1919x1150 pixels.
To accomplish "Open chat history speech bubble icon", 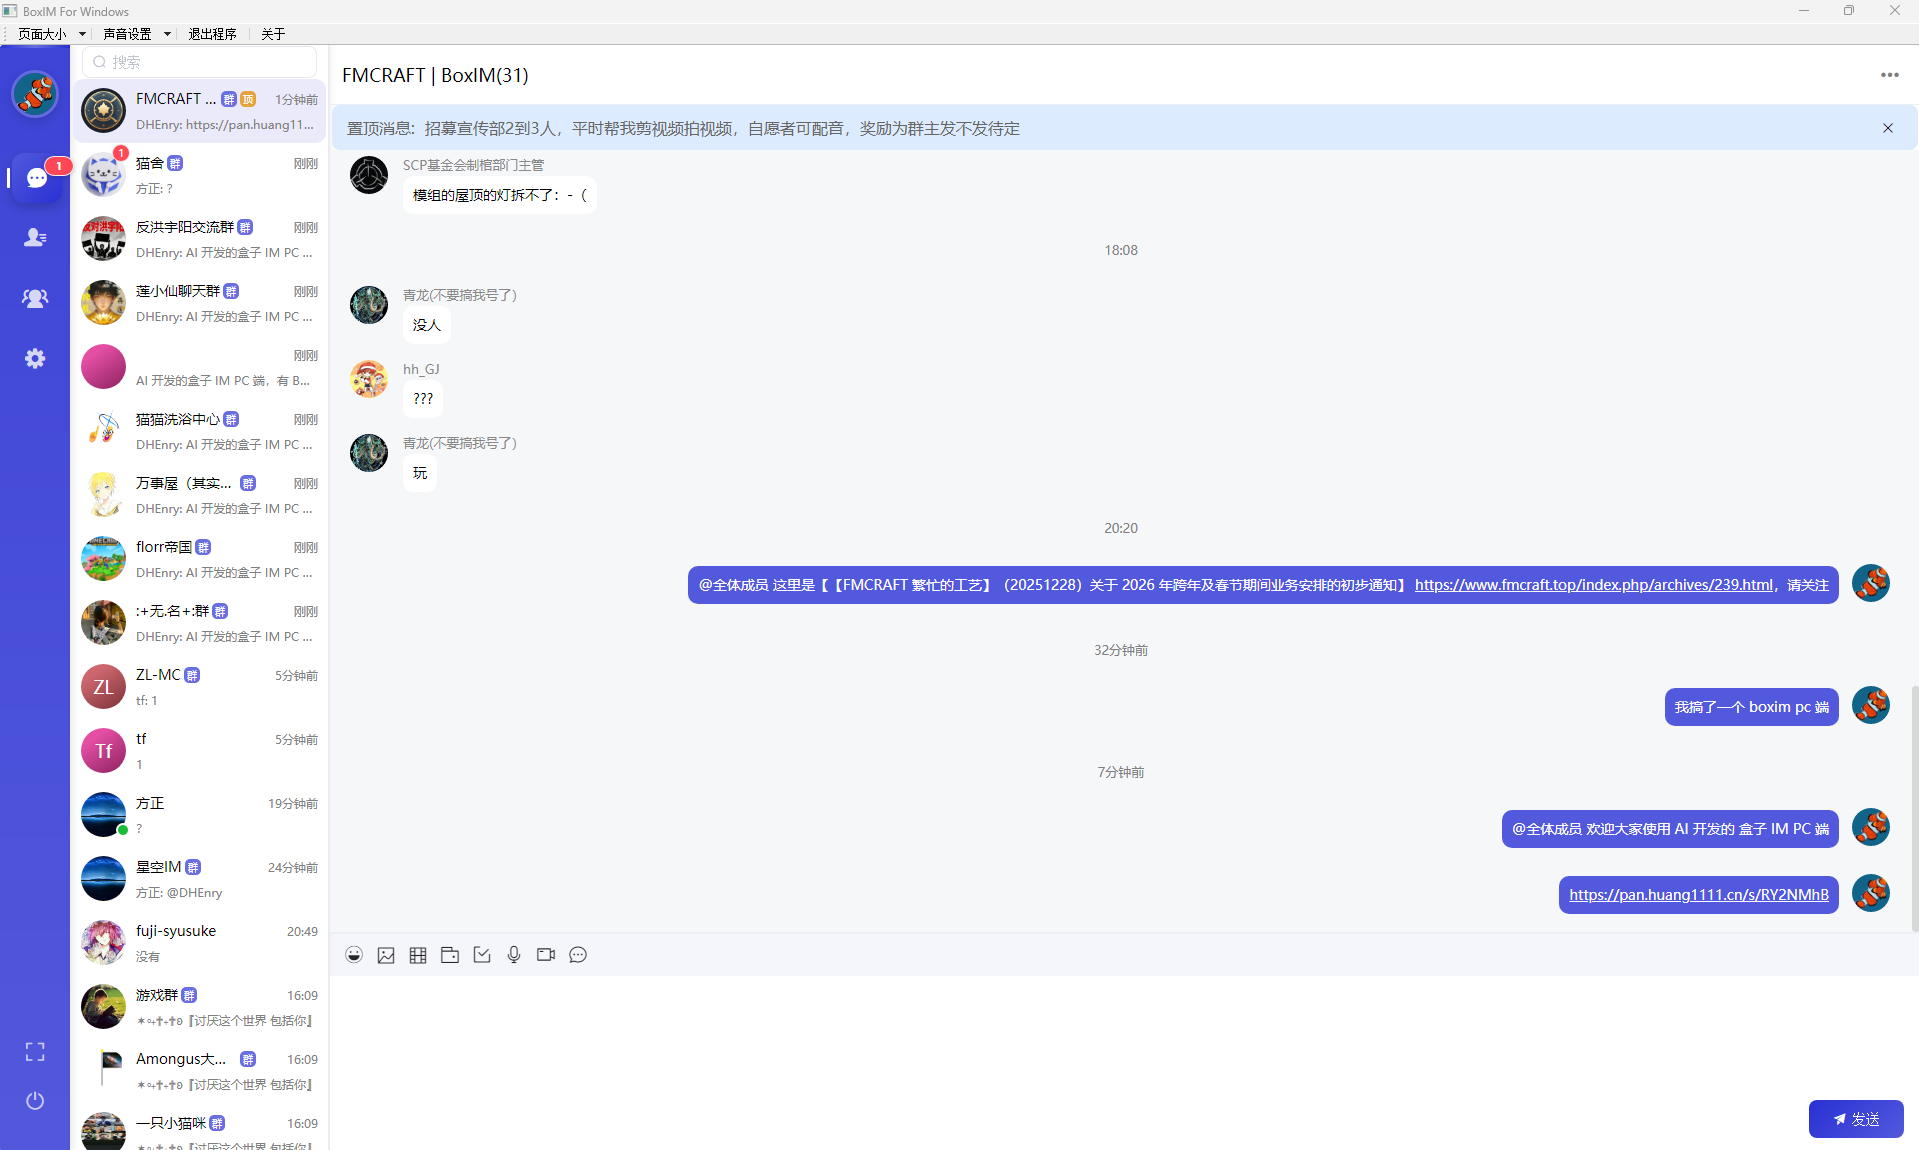I will tap(578, 955).
